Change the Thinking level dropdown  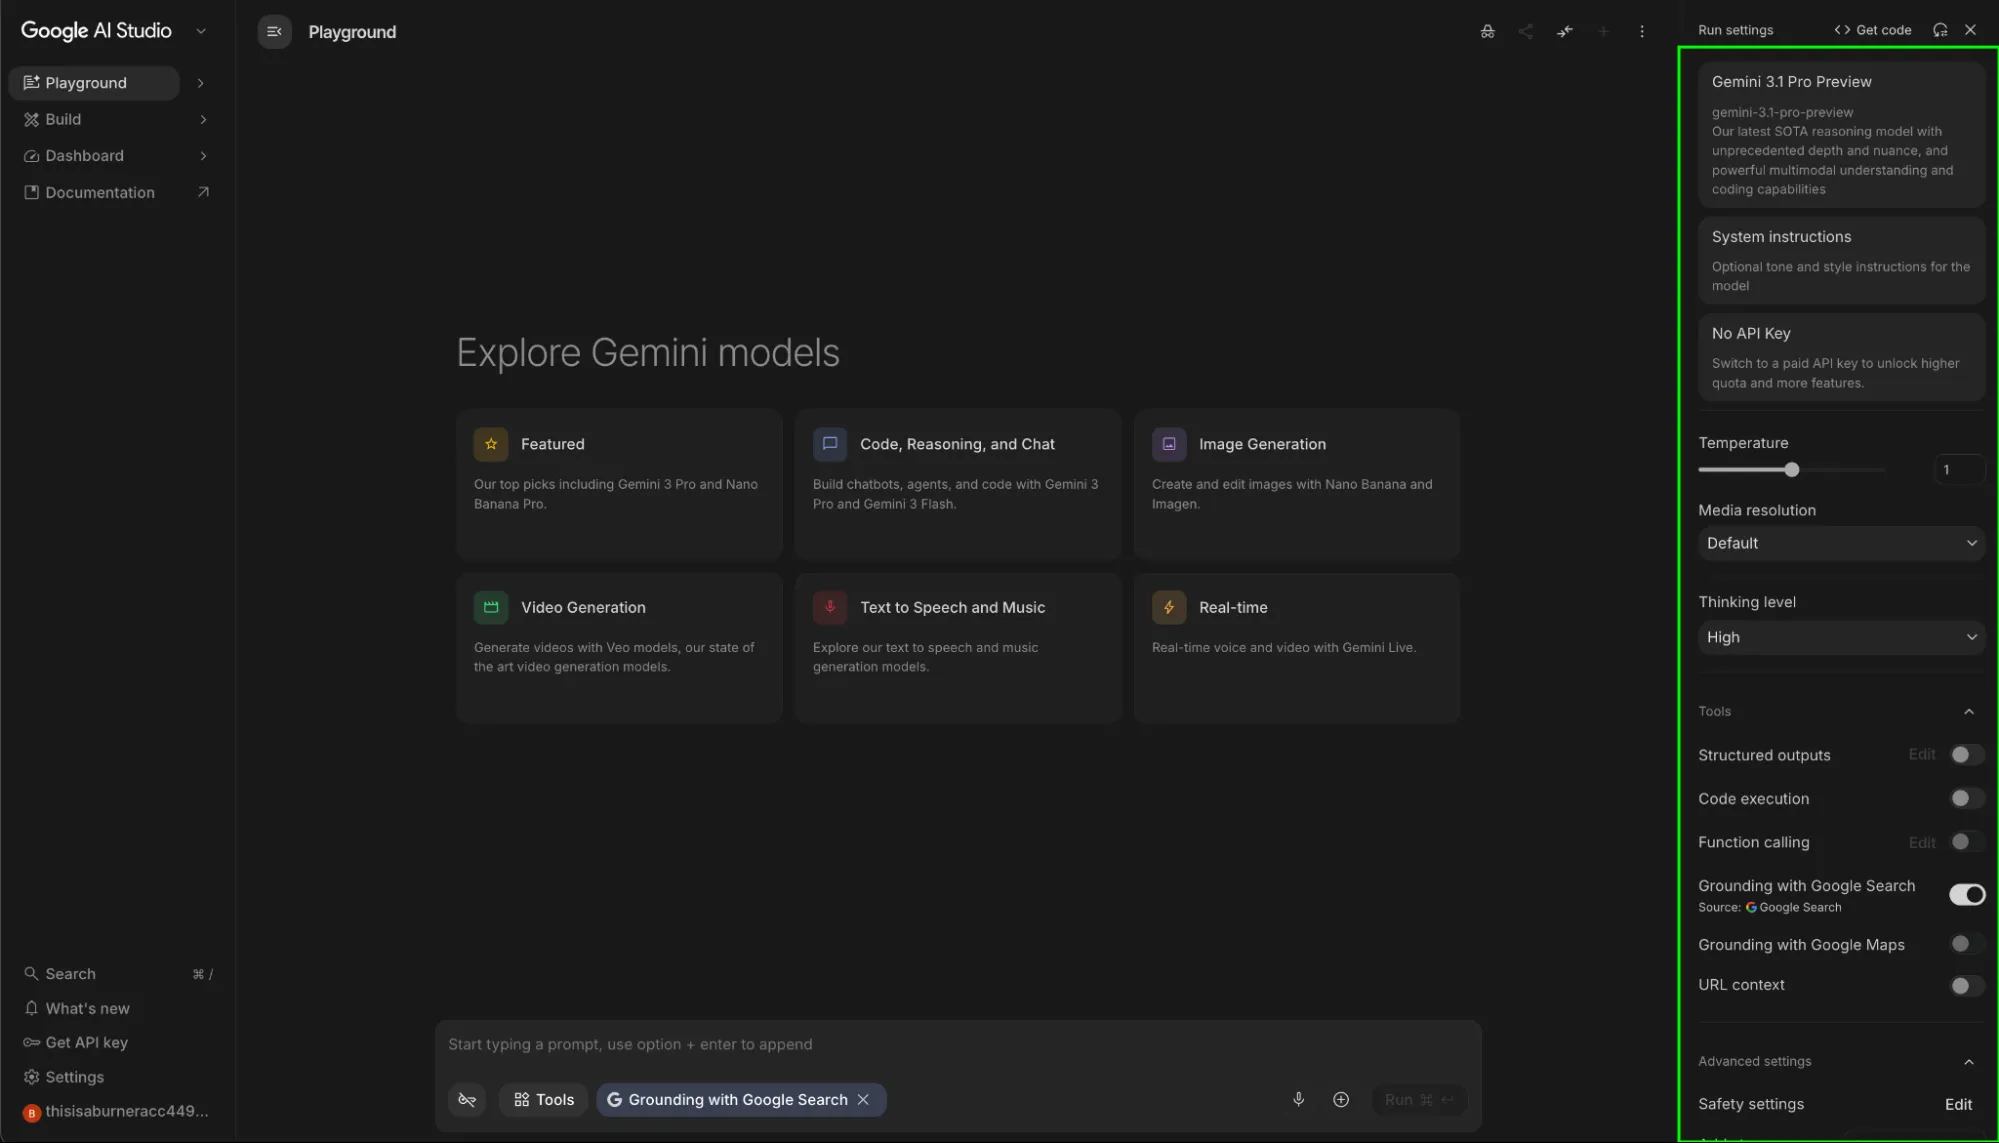1840,637
